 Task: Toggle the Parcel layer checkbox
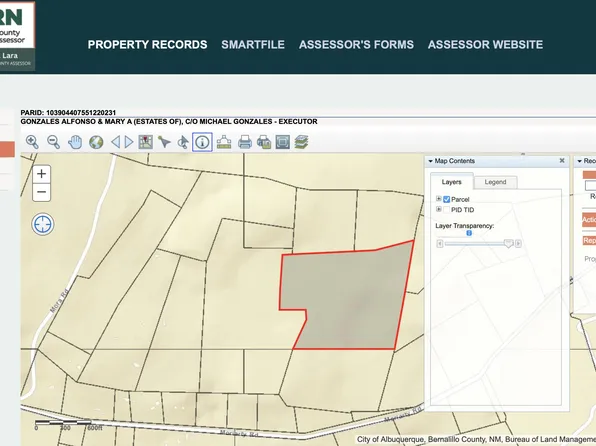[x=447, y=199]
